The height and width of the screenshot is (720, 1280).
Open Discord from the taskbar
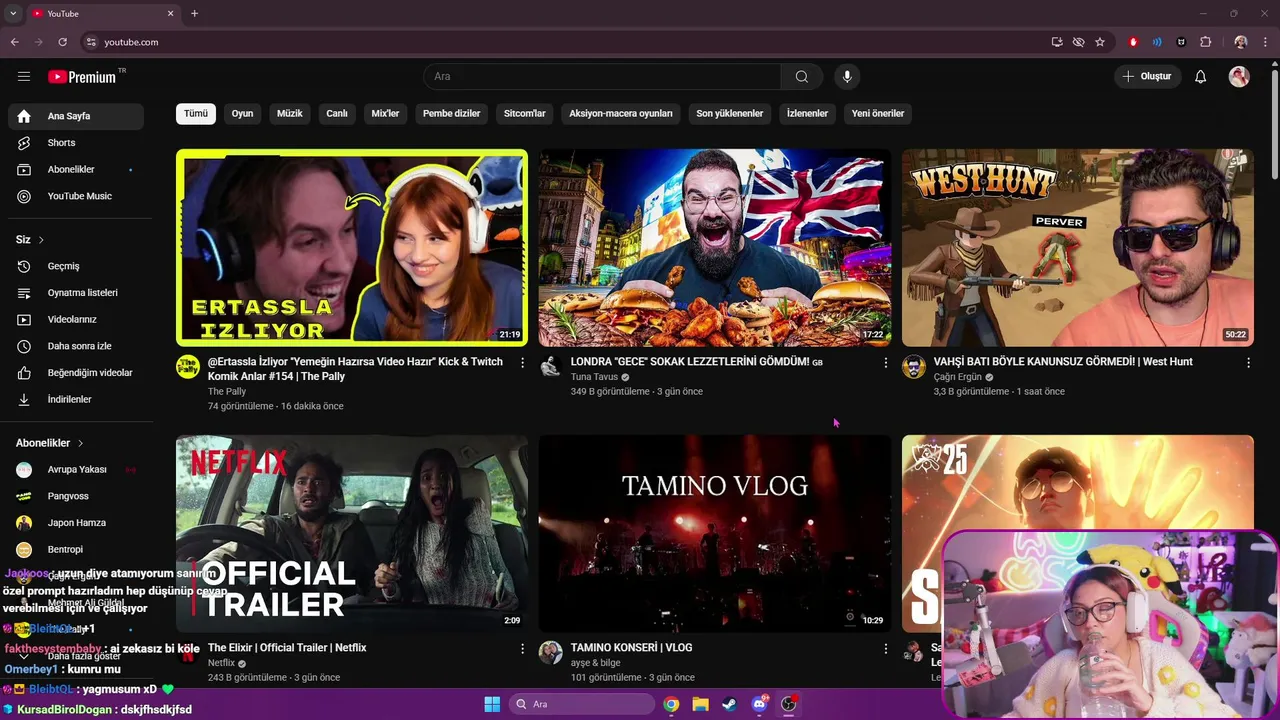759,704
